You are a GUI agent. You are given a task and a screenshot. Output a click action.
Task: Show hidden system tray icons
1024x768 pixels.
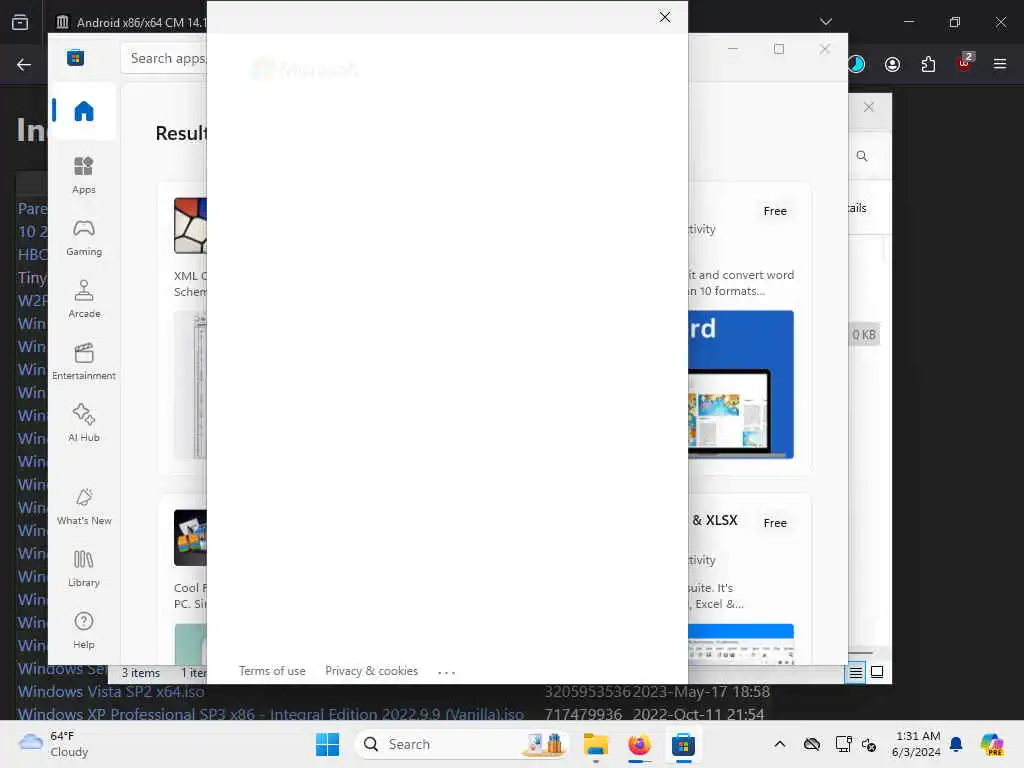[780, 744]
